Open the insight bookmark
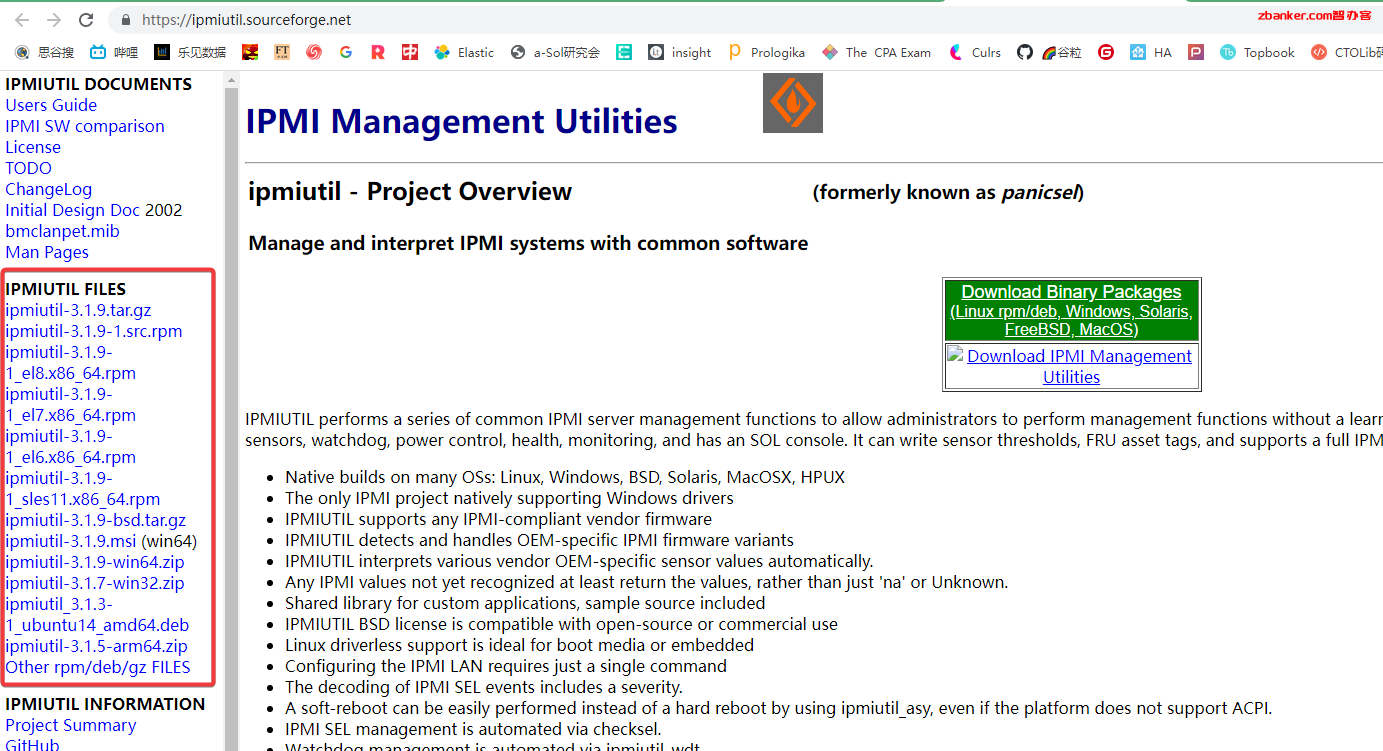Viewport: 1383px width, 751px height. tap(680, 52)
